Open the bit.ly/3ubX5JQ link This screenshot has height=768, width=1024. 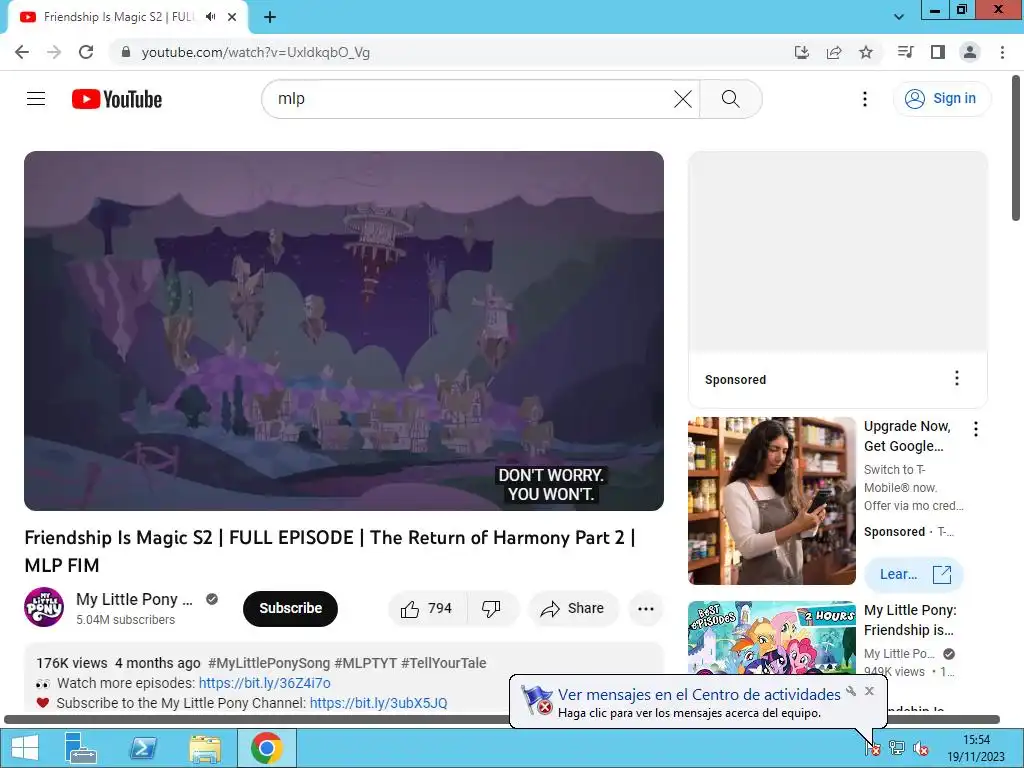[378, 703]
